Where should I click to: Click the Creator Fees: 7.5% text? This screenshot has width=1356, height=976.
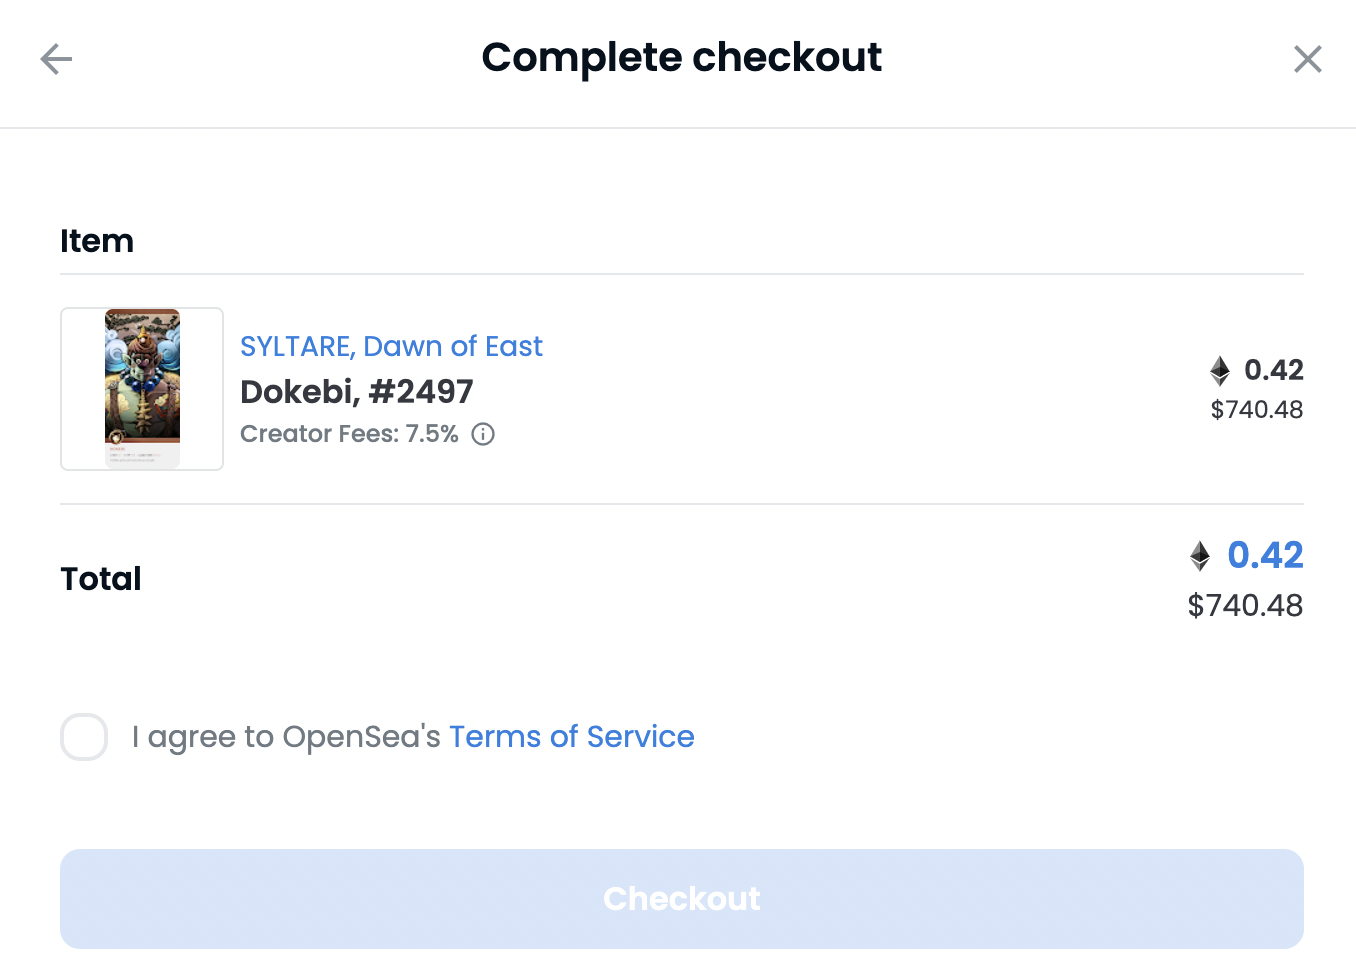point(349,434)
